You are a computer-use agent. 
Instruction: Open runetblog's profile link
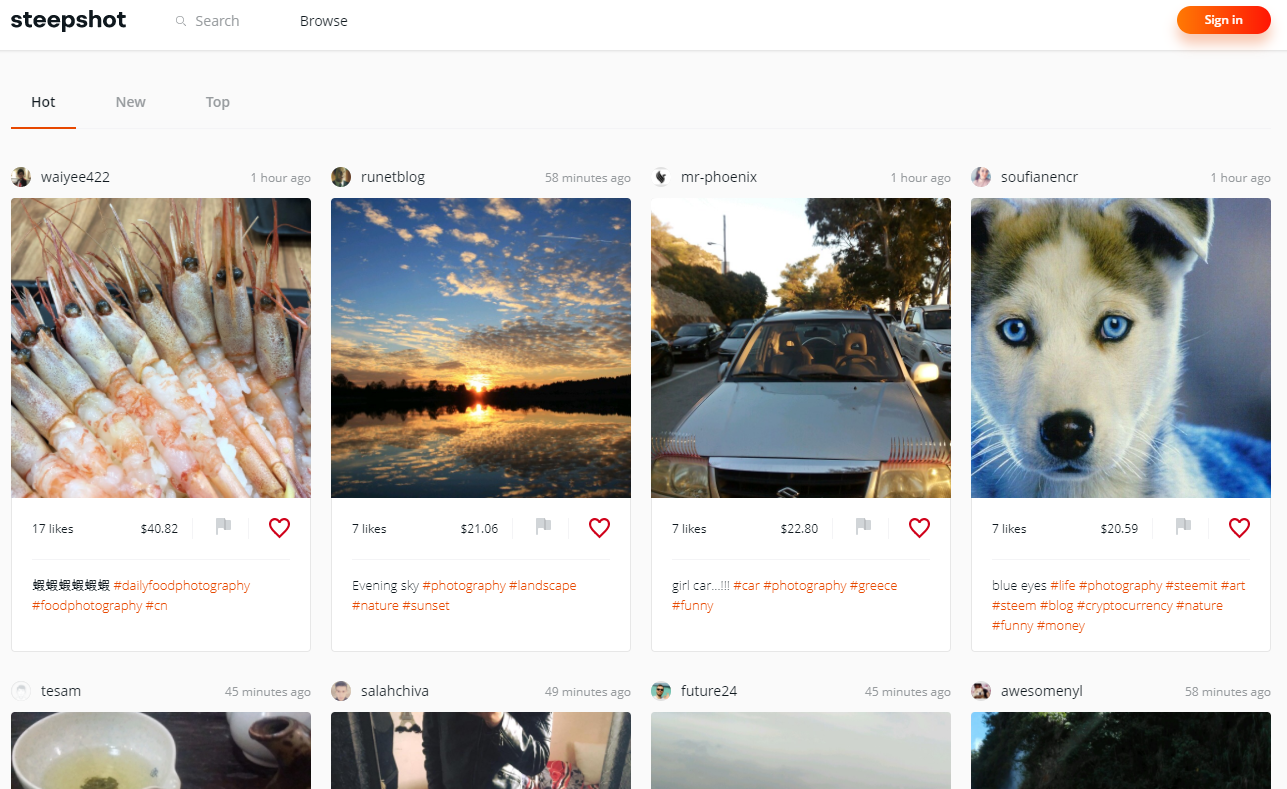coord(393,177)
